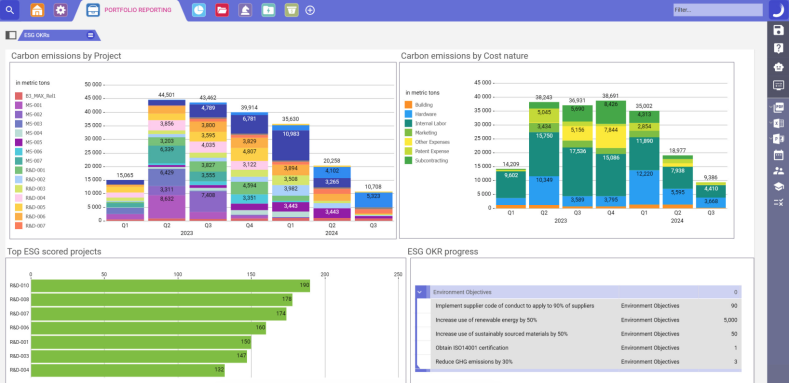Export the dashboard to Excel
Screen dimensions: 789x383
(x=779, y=123)
